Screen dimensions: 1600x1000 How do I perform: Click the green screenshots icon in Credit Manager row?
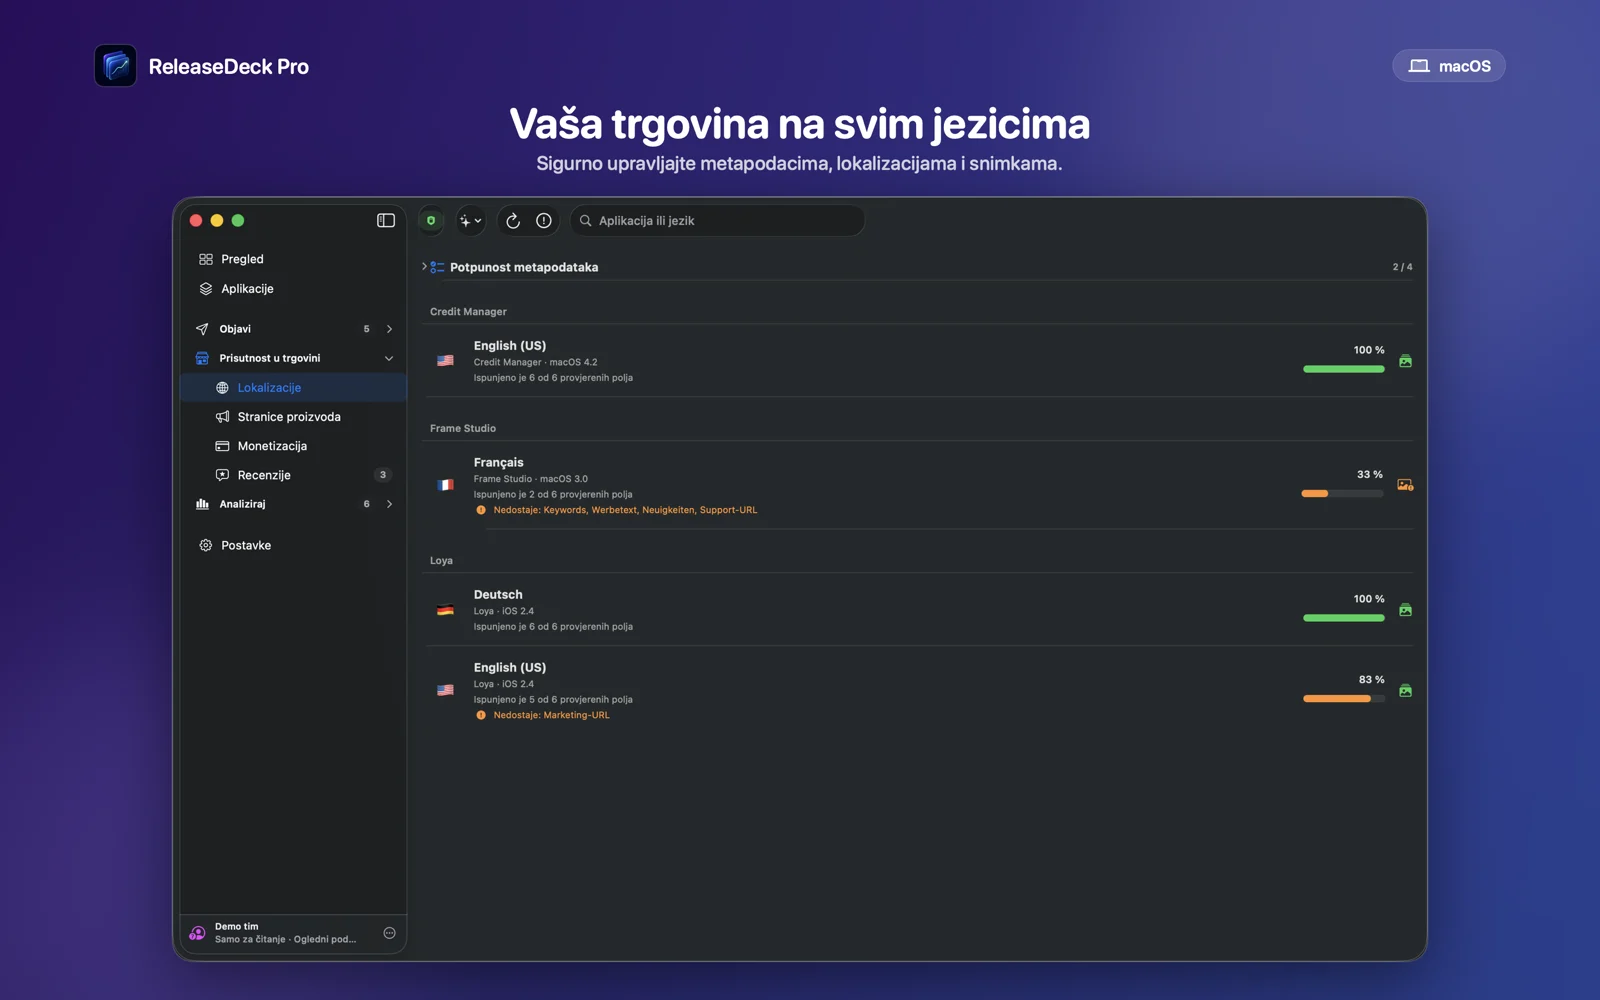pos(1406,361)
